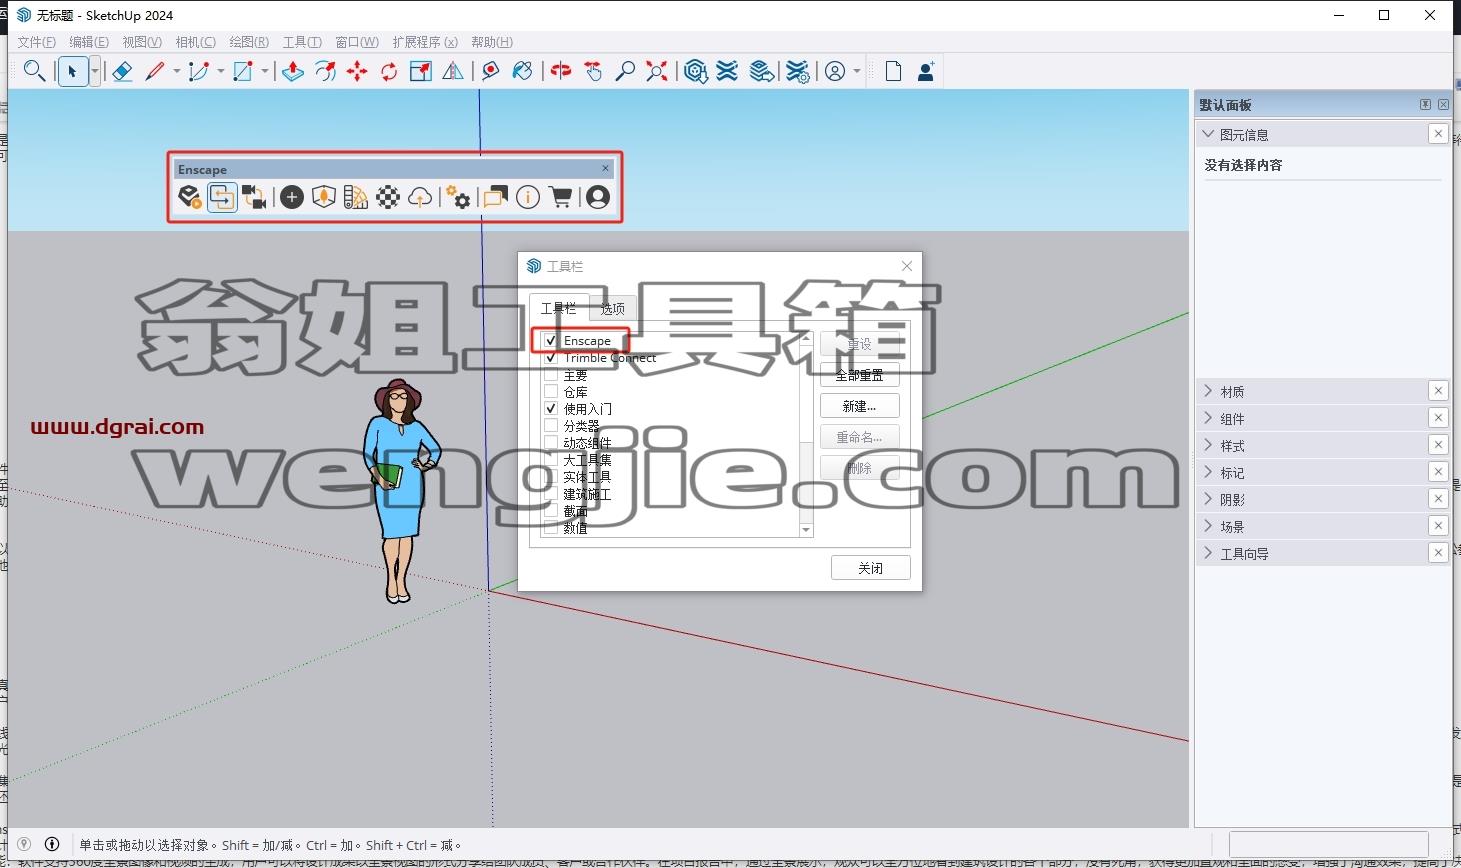
Task: Open the 3D Warehouse icon
Action: [x=696, y=71]
